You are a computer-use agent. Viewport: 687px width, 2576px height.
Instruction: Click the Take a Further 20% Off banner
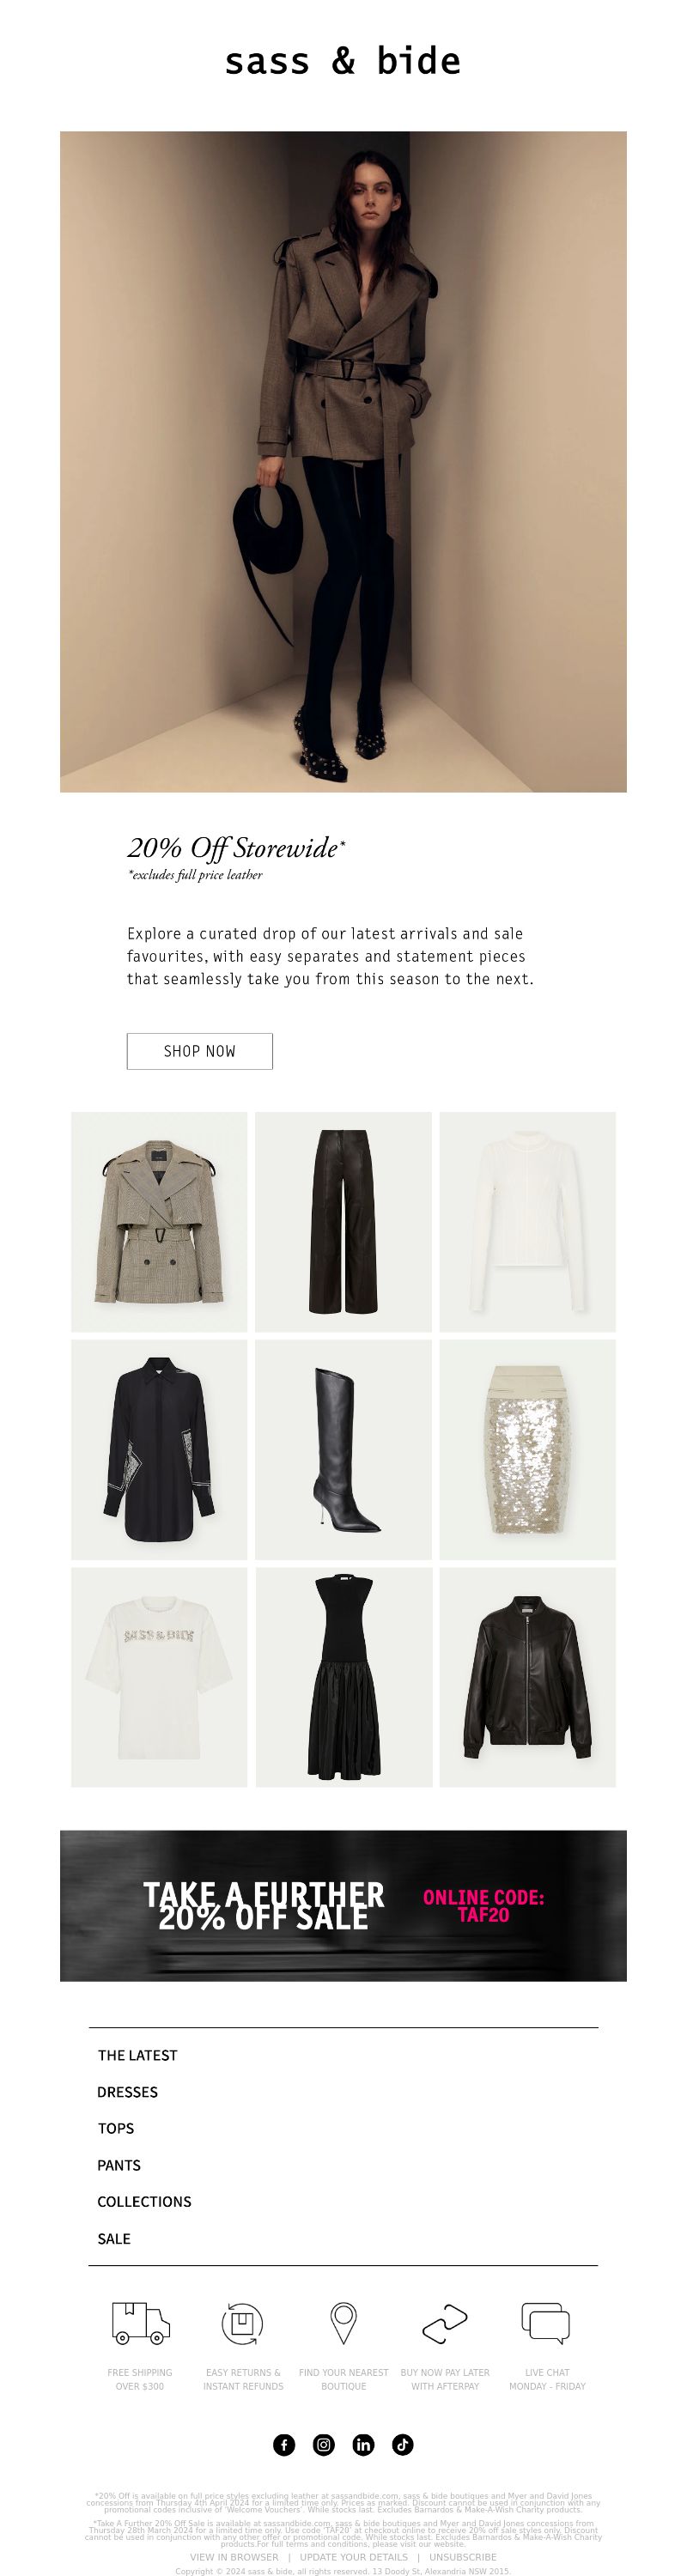coord(343,1905)
